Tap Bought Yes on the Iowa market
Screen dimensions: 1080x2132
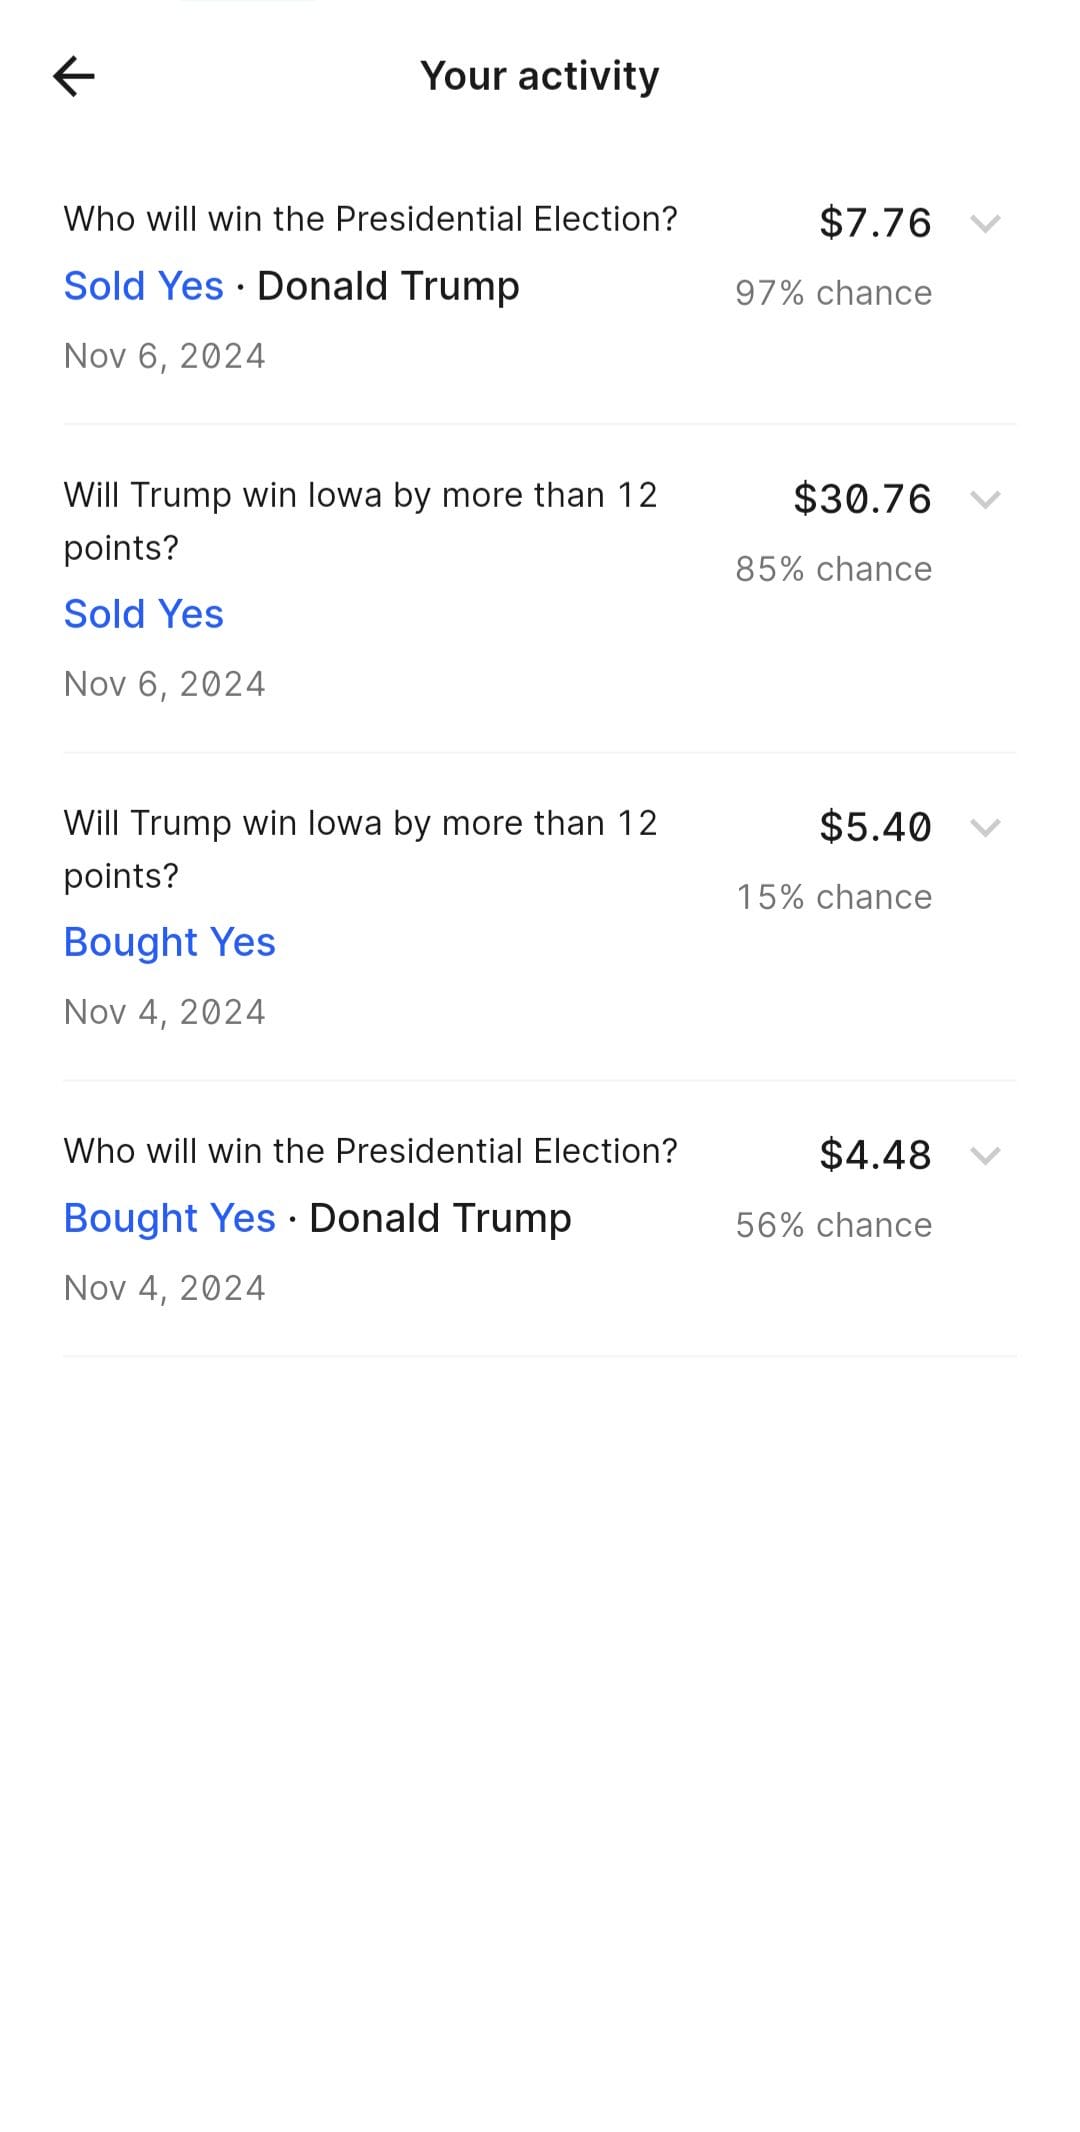pos(170,942)
